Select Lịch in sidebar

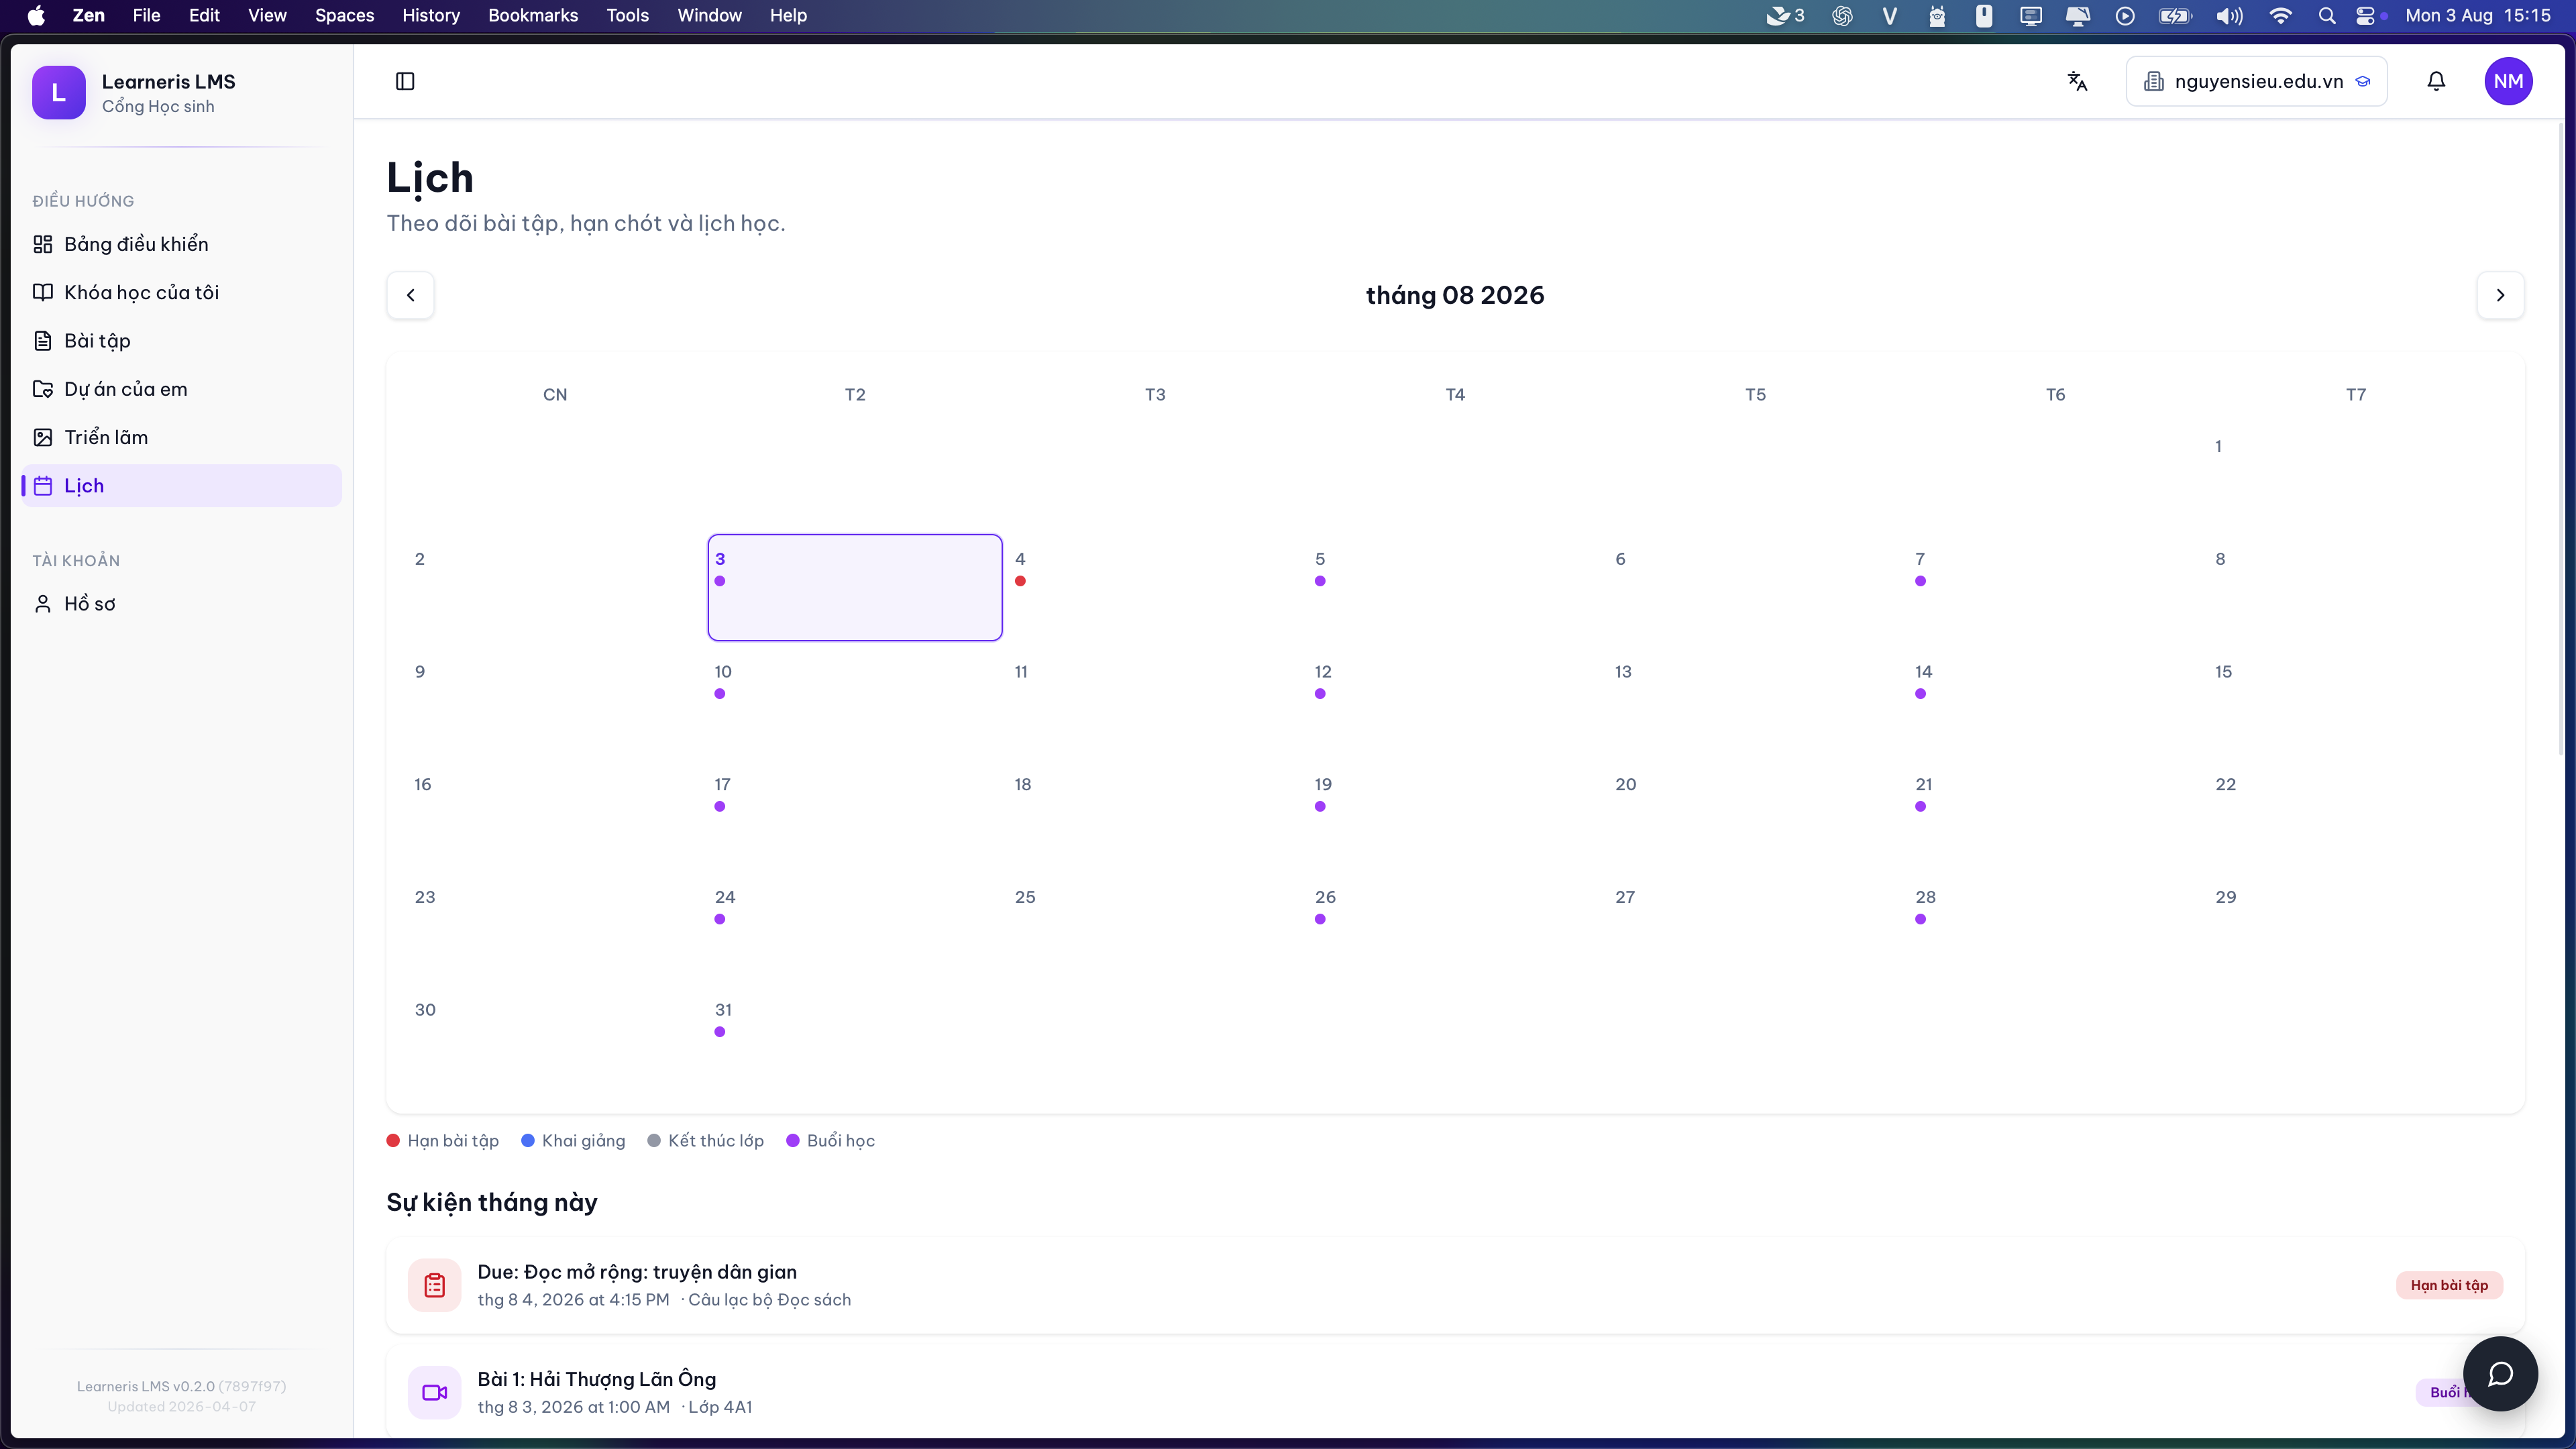(181, 486)
